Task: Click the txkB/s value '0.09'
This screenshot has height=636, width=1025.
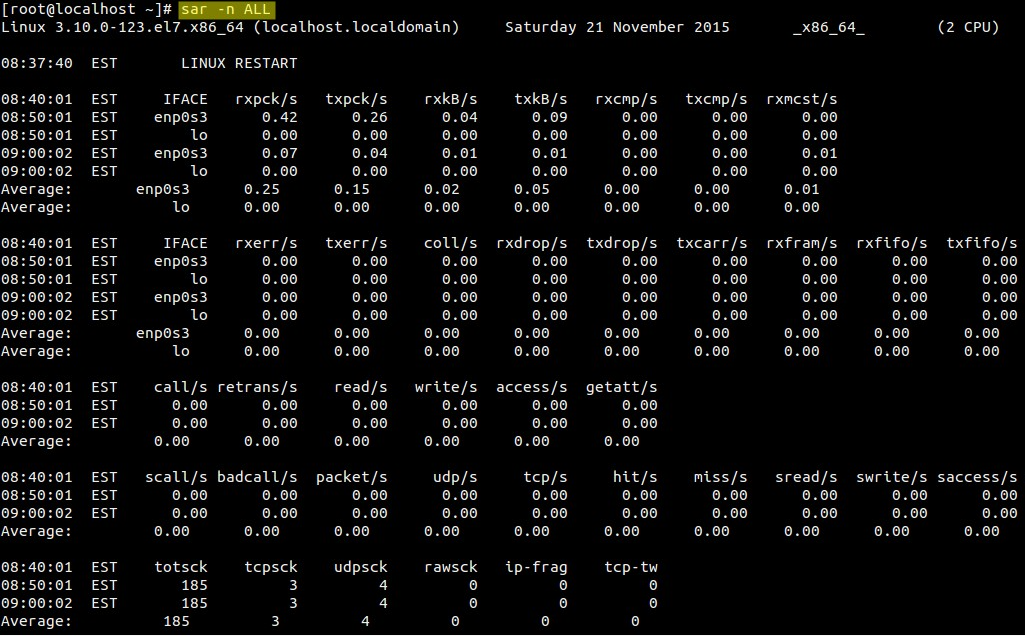Action: (x=550, y=118)
